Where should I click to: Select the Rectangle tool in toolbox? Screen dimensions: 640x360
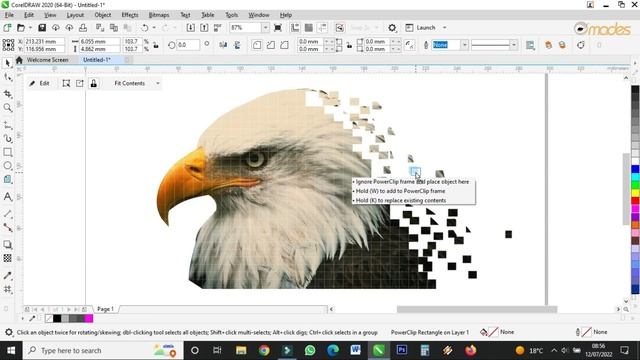pos(7,152)
